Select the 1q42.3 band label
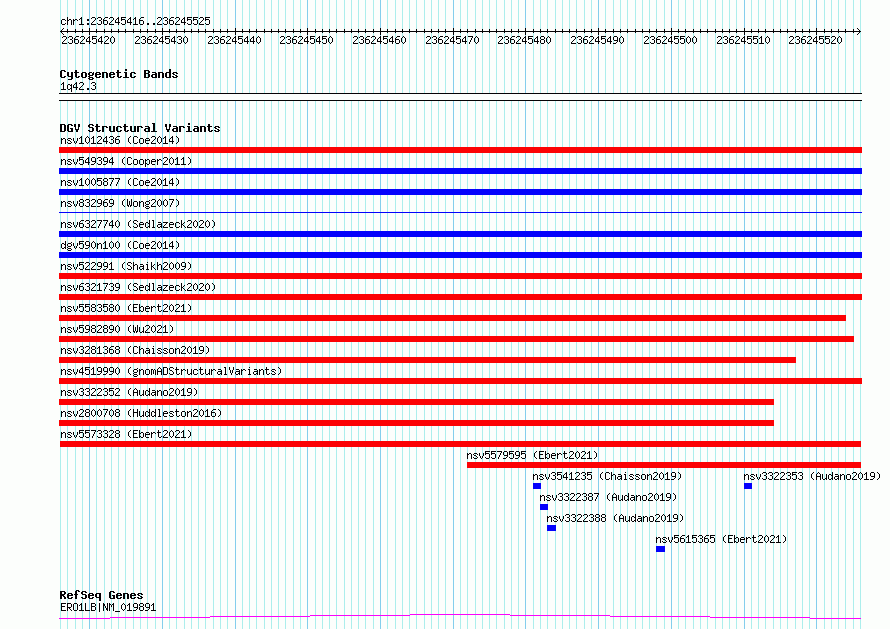890x629 pixels. click(x=78, y=86)
